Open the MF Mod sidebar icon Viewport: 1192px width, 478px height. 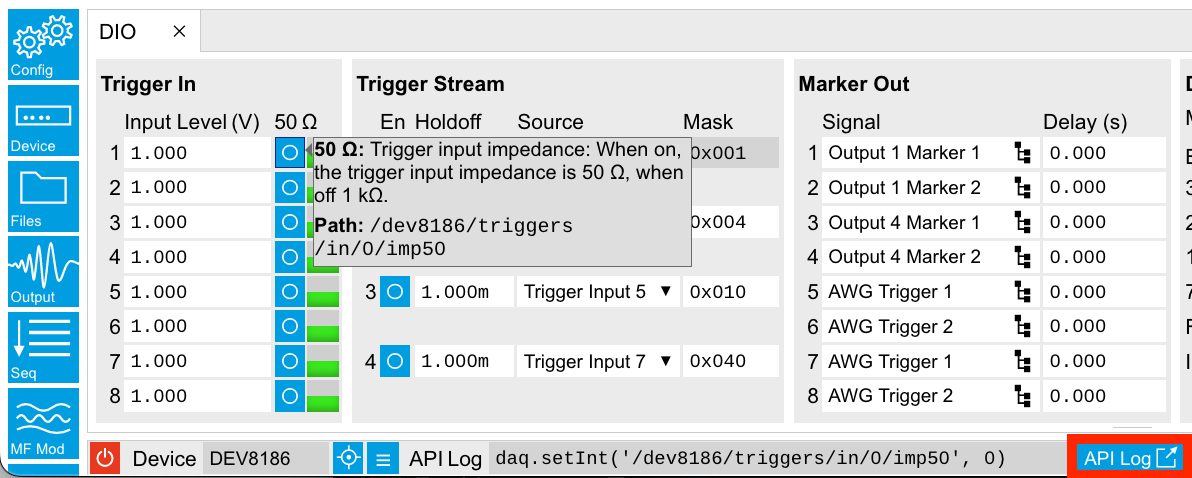pos(43,423)
